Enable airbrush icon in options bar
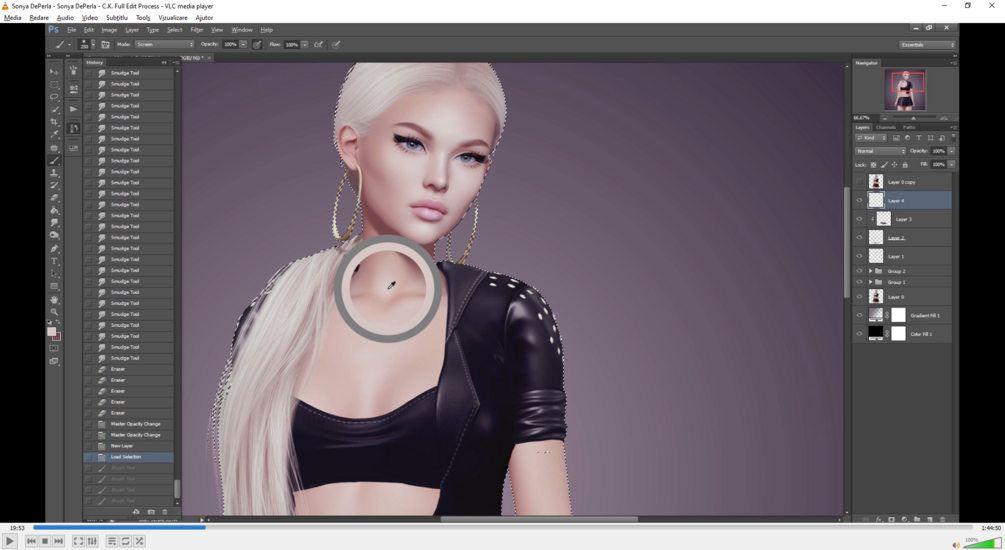Viewport: 1005px width, 550px height. pos(318,45)
